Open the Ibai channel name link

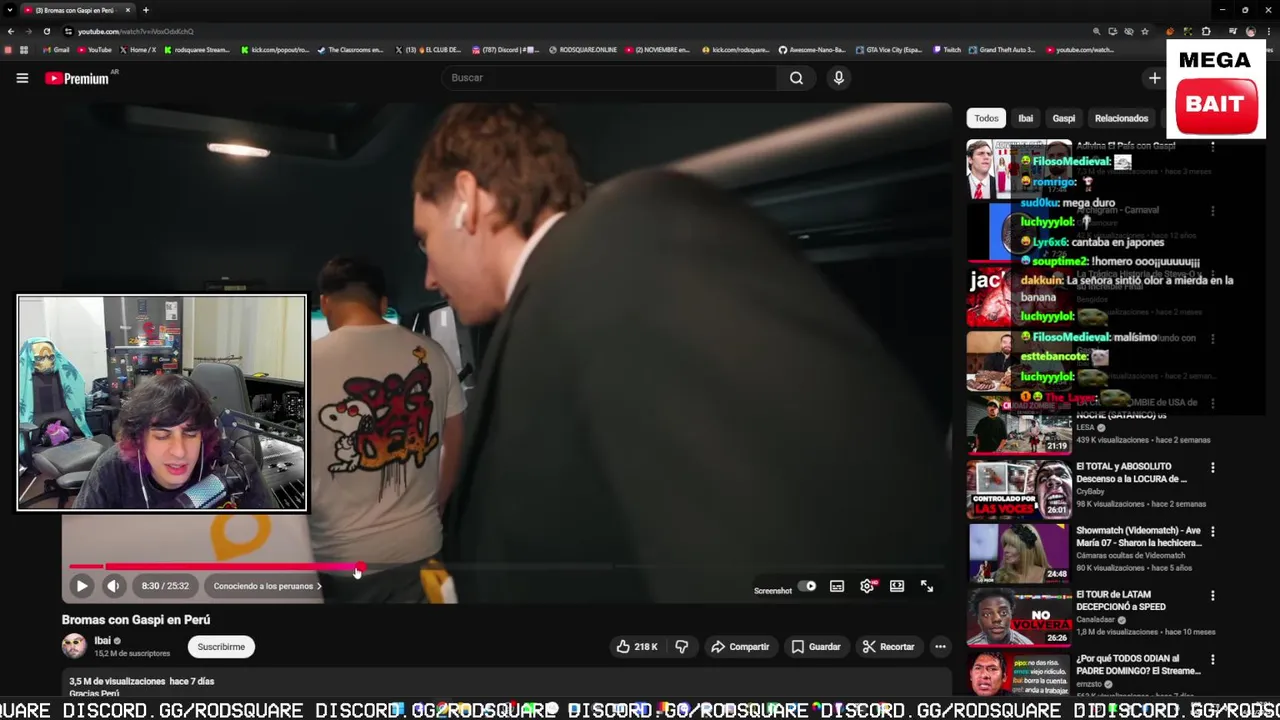pos(102,641)
